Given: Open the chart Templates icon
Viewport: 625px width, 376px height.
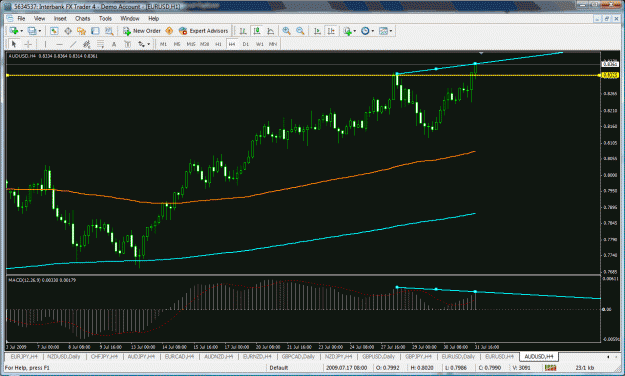Looking at the screenshot, I should 383,31.
